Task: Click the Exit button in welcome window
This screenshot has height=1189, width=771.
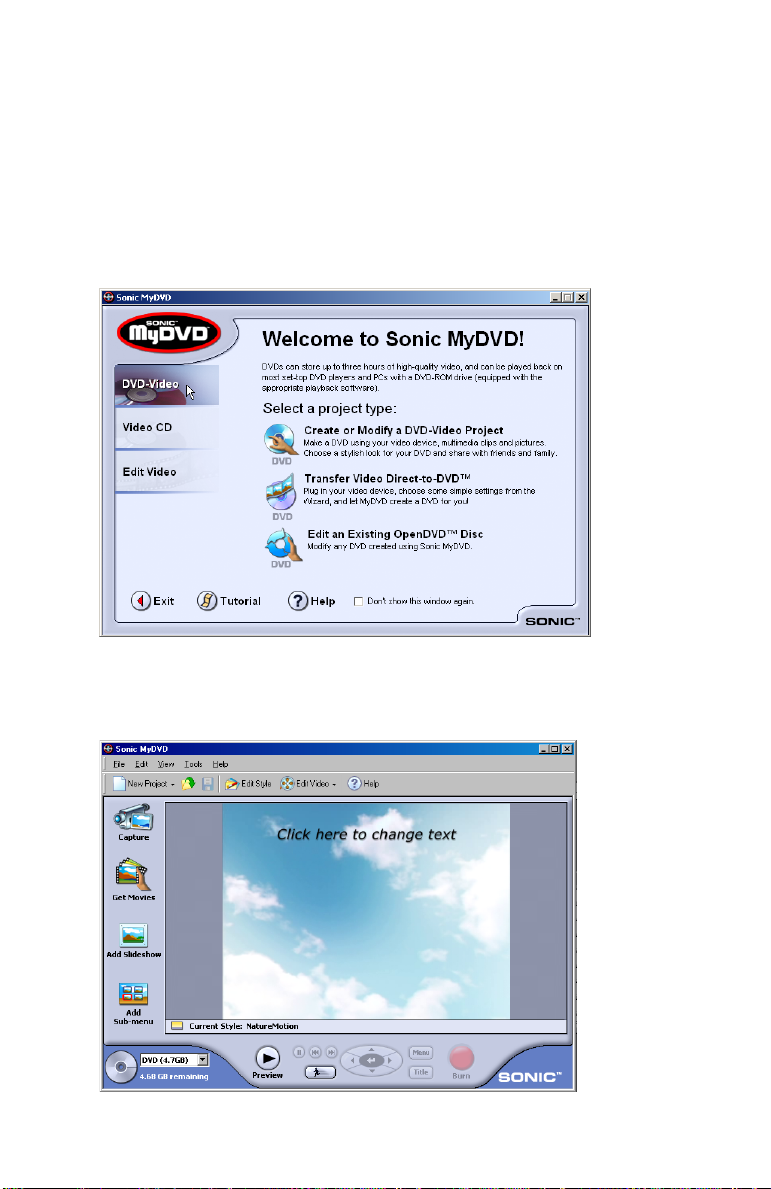Action: [152, 601]
